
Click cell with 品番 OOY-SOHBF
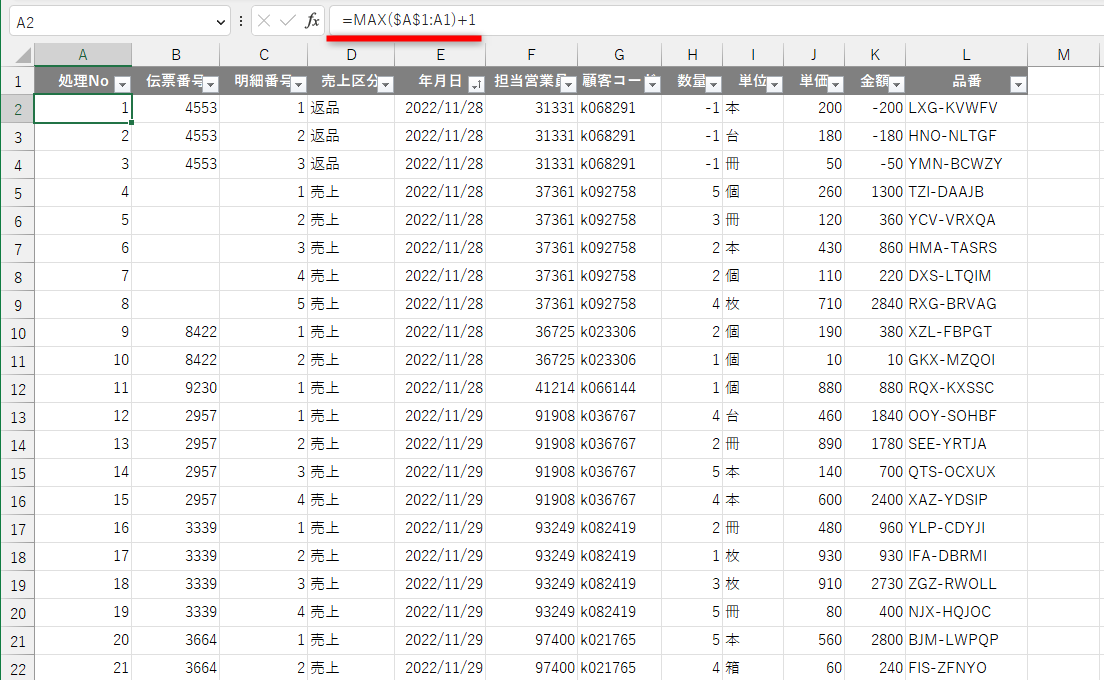pyautogui.click(x=966, y=416)
